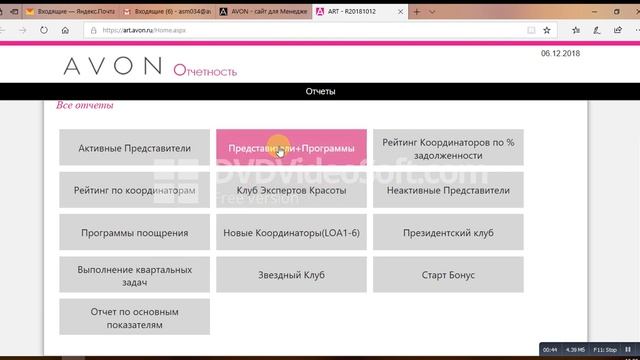Open the Звездный Клуб report
640x360 pixels.
click(x=291, y=275)
